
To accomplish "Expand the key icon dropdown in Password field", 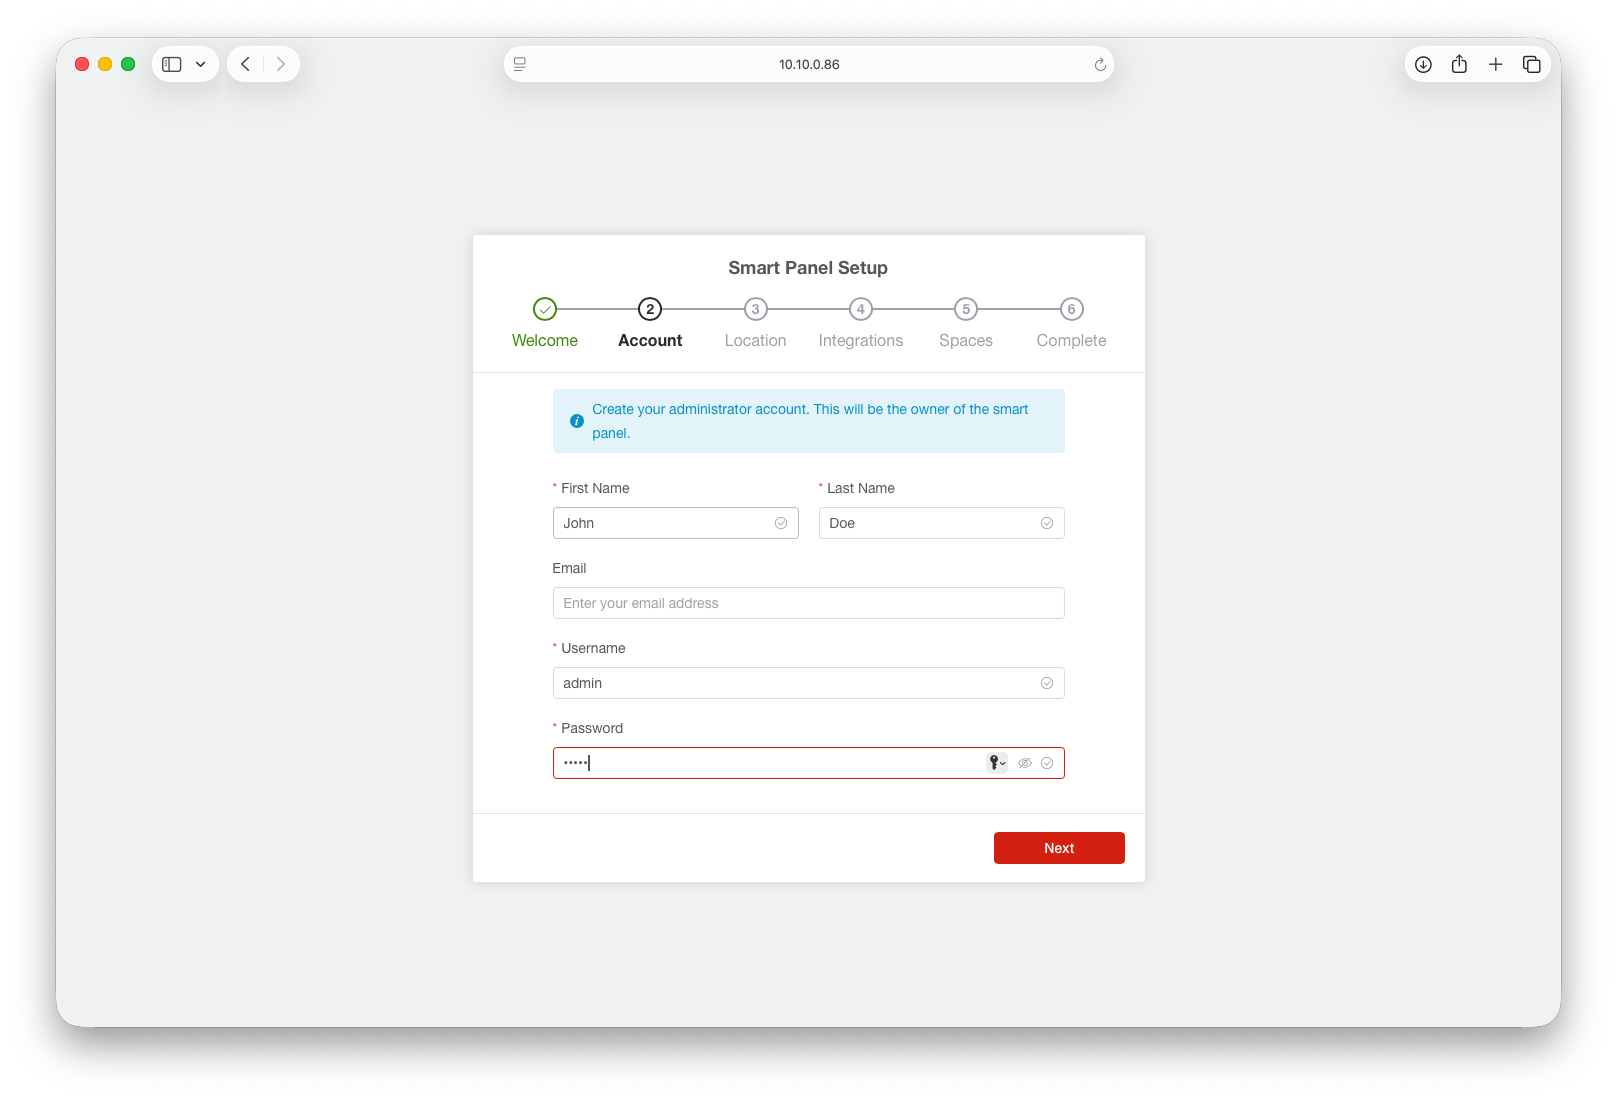I will pos(1002,762).
